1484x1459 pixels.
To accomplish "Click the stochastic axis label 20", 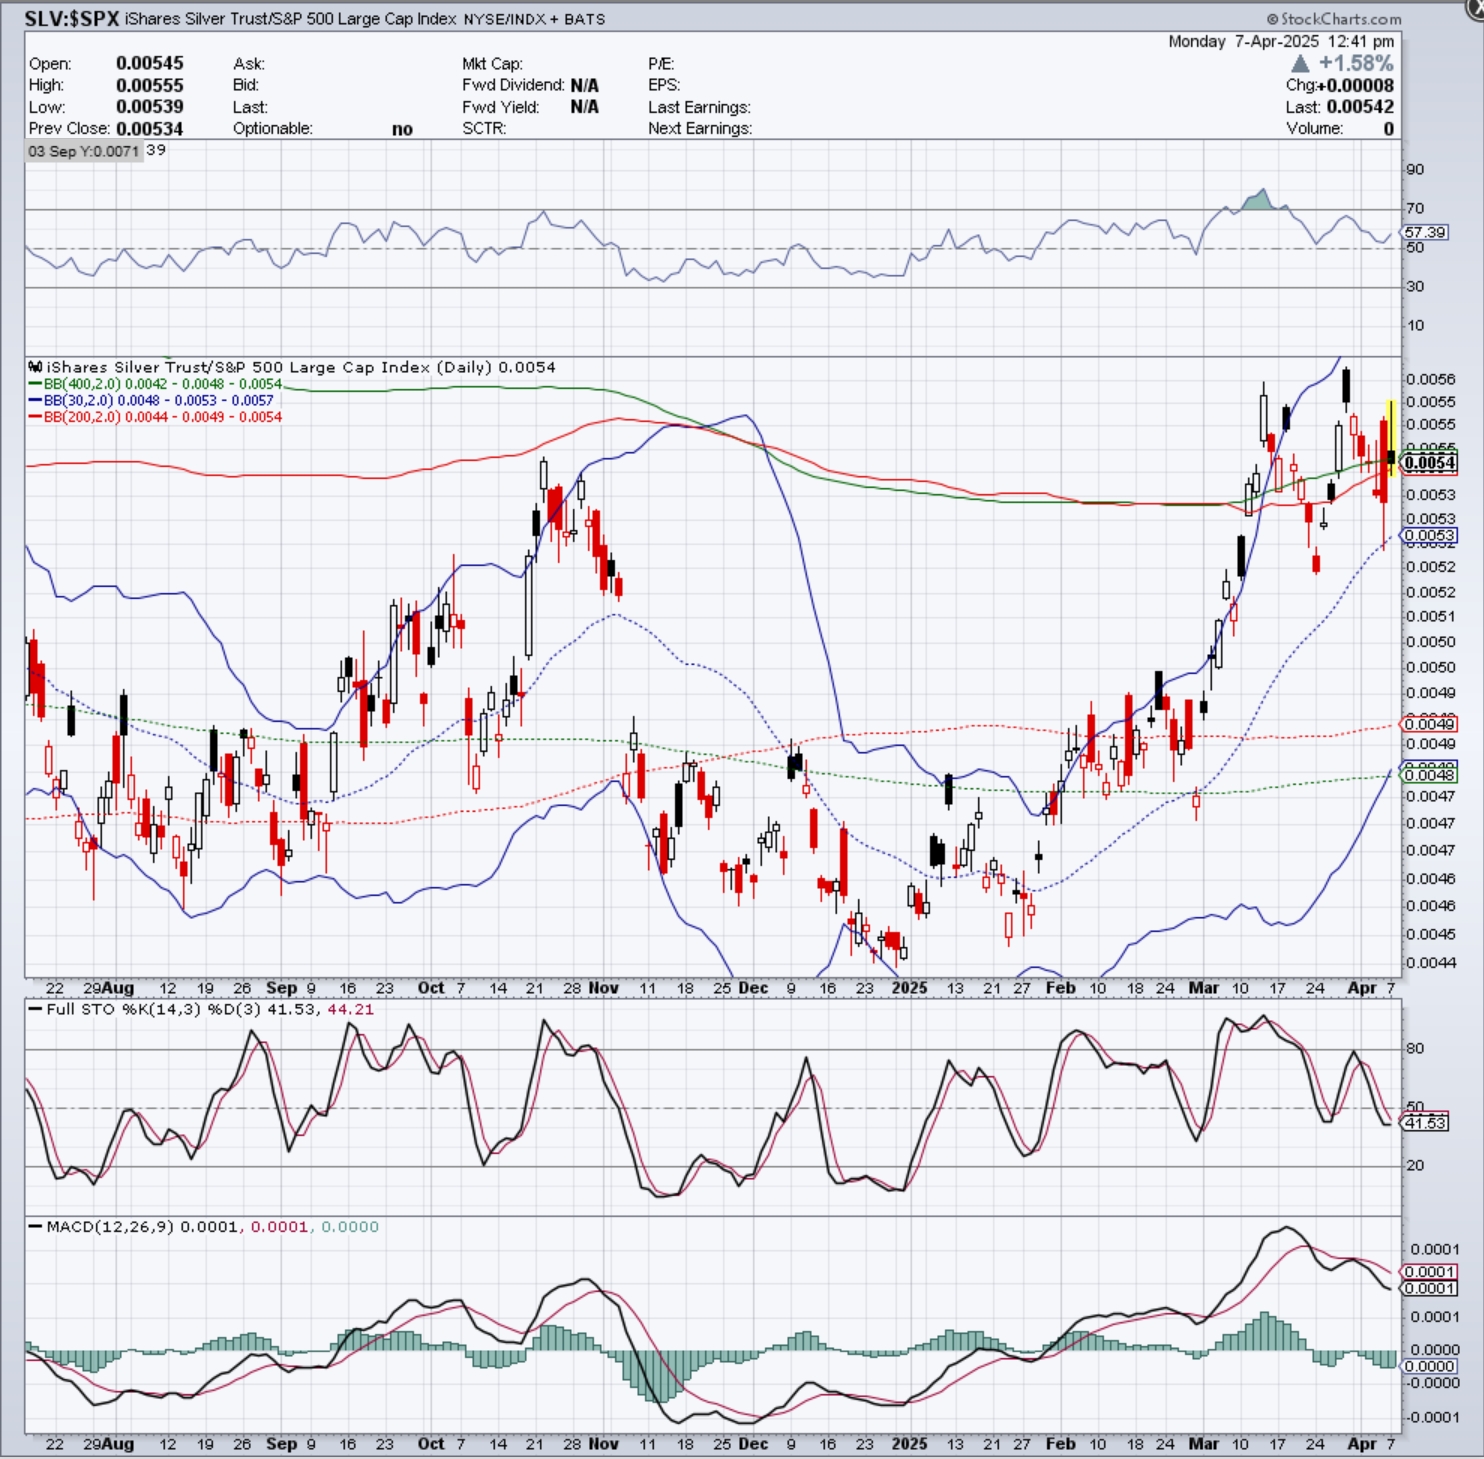I will click(x=1415, y=1165).
